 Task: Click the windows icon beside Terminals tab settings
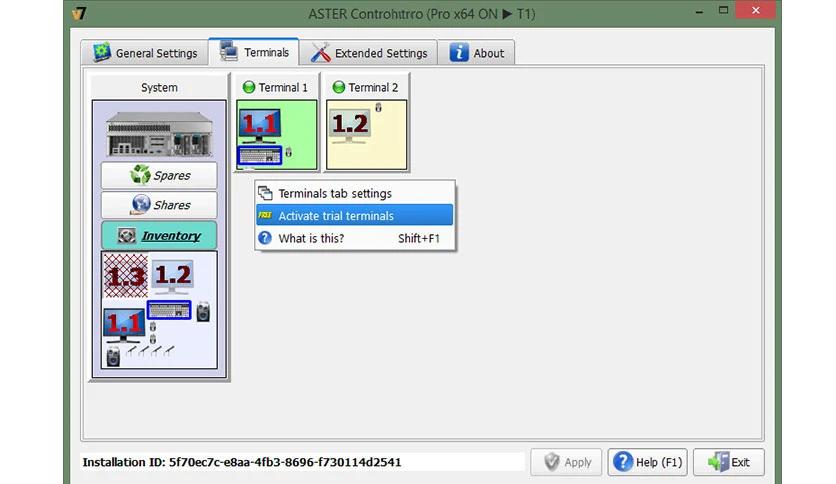coord(265,193)
